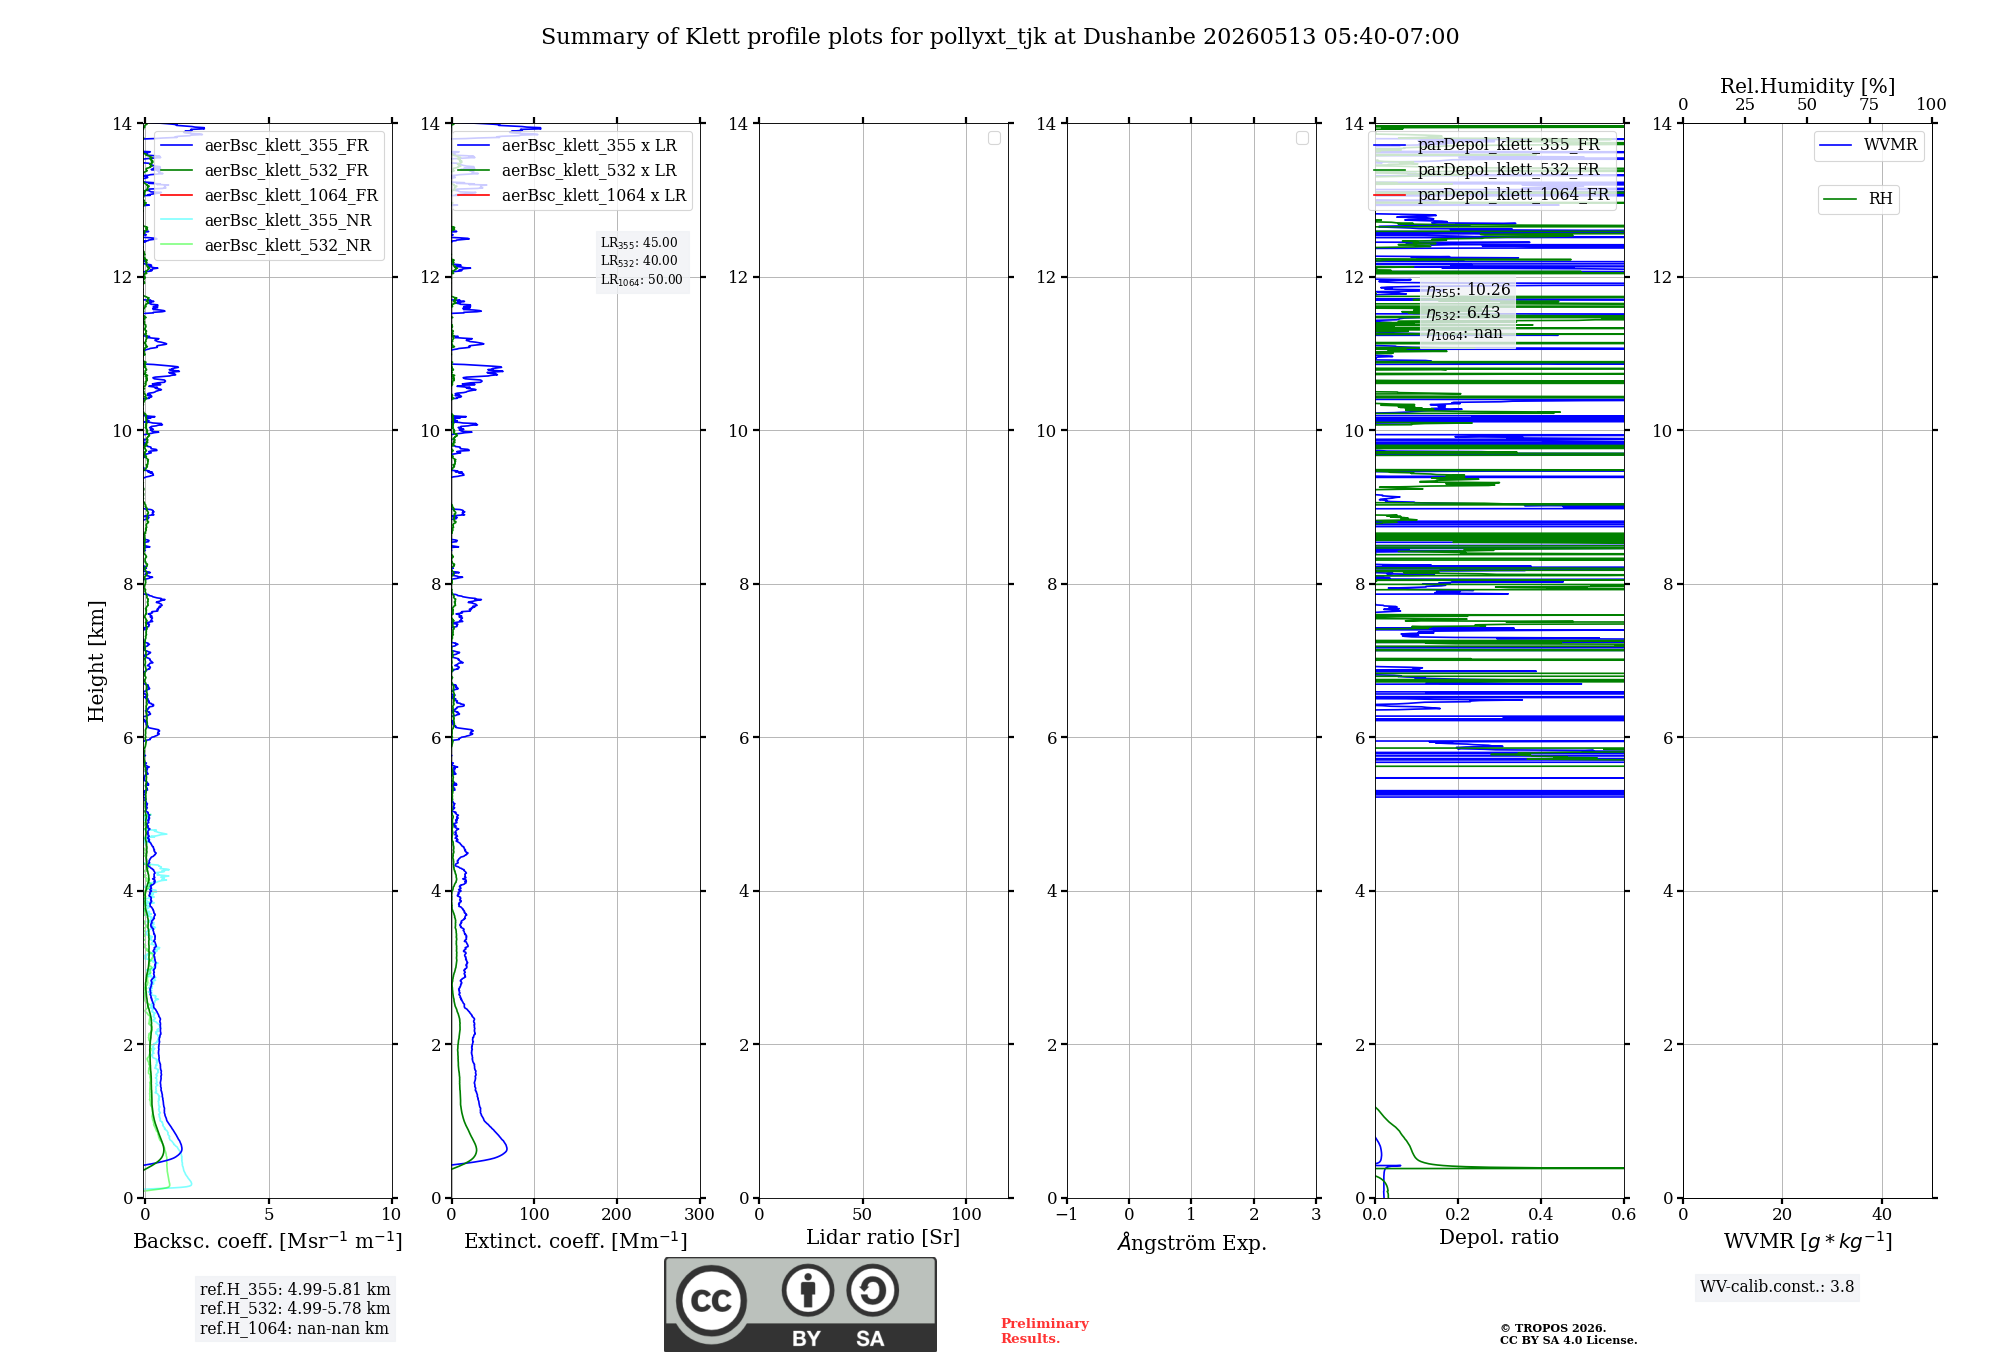Viewport: 2000px width, 1360px height.
Task: Click tick label −1 on Ångström Exp. axis
Action: [x=1067, y=1215]
